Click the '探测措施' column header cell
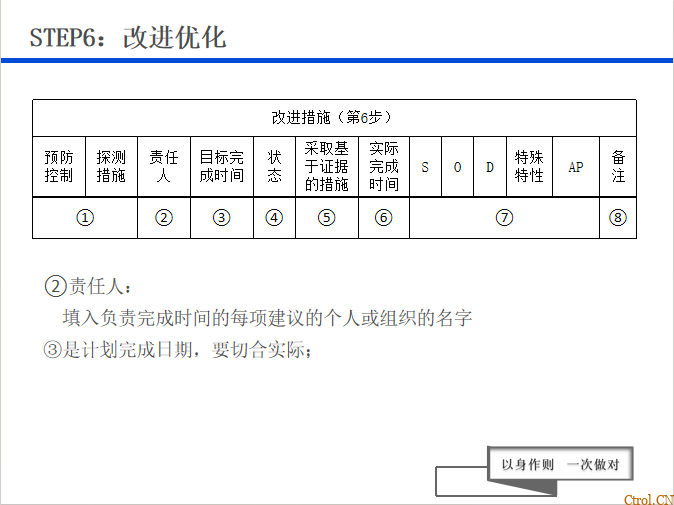 [x=111, y=167]
